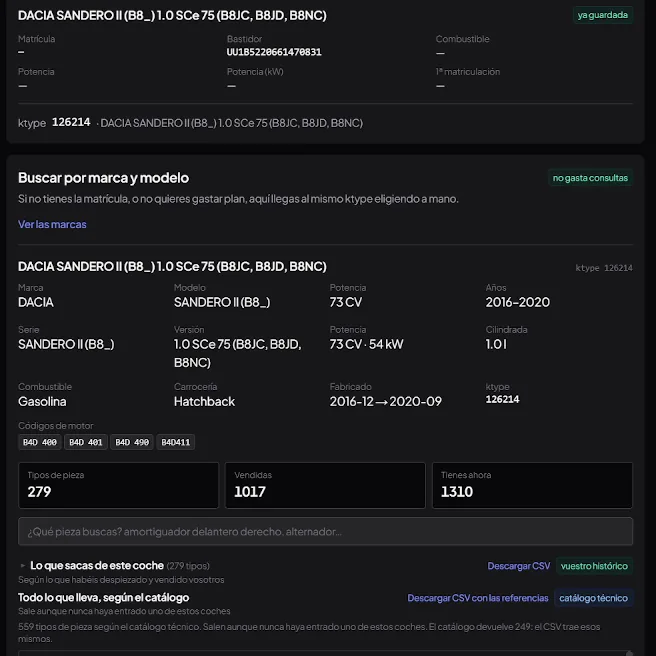Image resolution: width=656 pixels, height=656 pixels.
Task: Select engine code chip 'B4D411'
Action: coord(176,442)
